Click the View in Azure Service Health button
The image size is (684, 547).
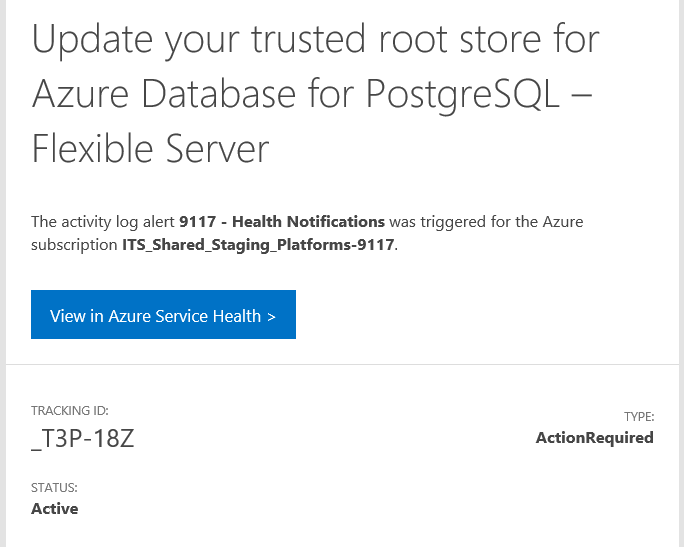click(163, 315)
